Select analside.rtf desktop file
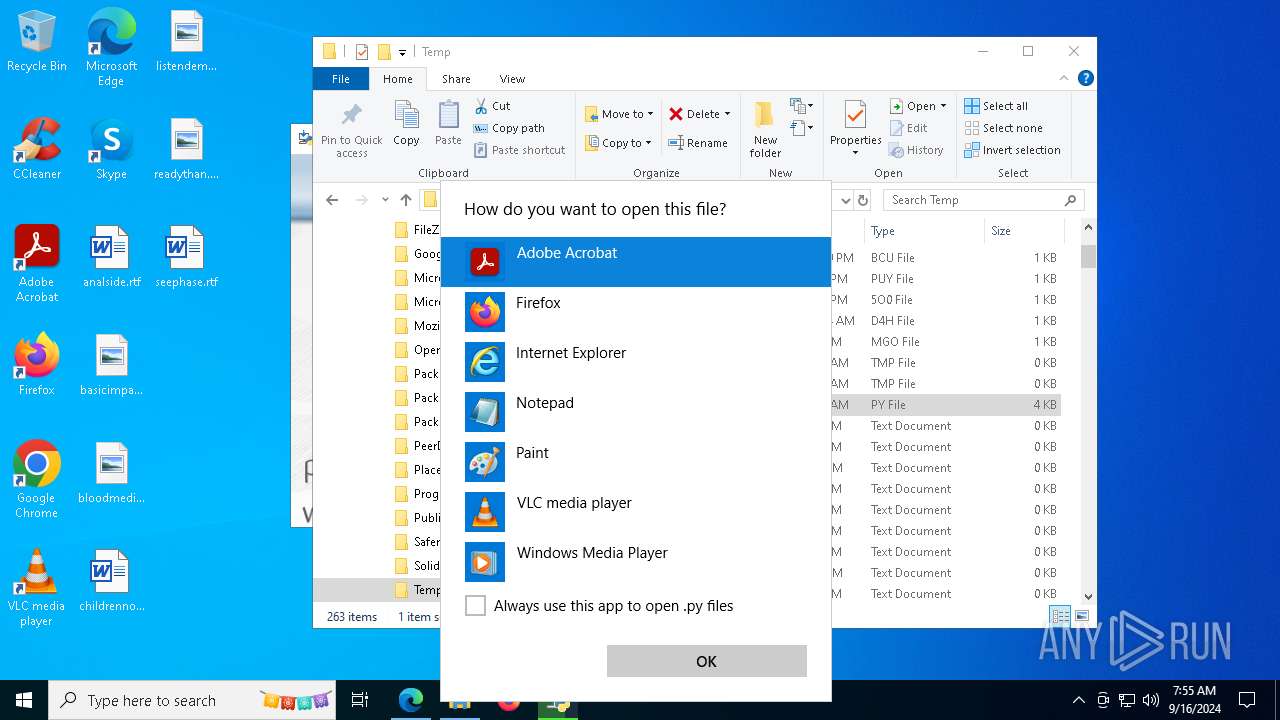The height and width of the screenshot is (720, 1280). pos(111,258)
